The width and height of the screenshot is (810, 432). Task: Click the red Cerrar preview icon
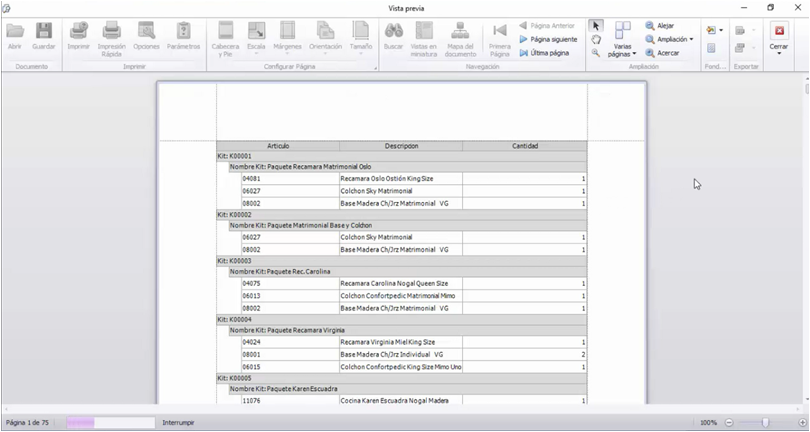pos(779,31)
